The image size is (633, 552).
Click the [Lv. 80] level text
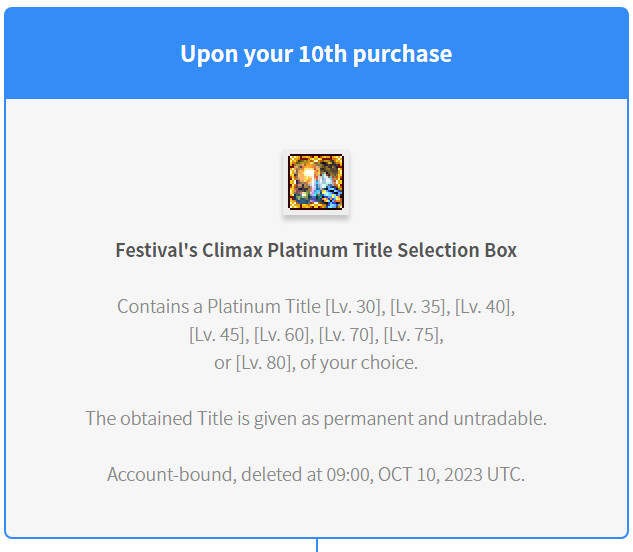tap(266, 363)
